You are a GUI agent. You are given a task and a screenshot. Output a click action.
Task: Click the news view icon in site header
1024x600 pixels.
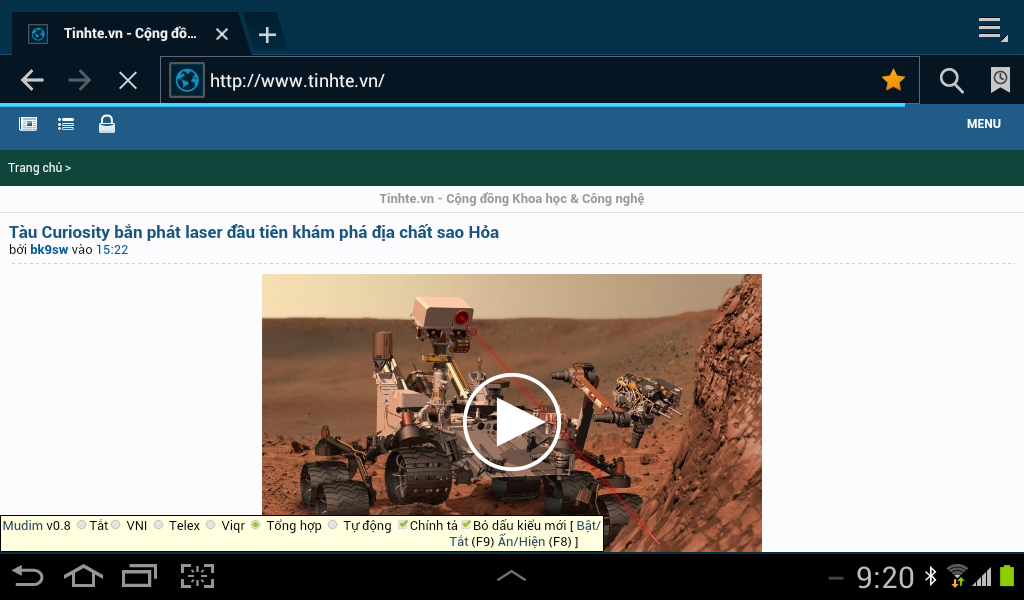coord(28,124)
